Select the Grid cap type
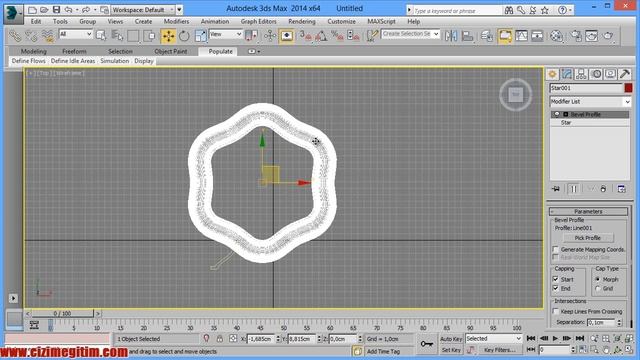The image size is (640, 360). point(598,288)
